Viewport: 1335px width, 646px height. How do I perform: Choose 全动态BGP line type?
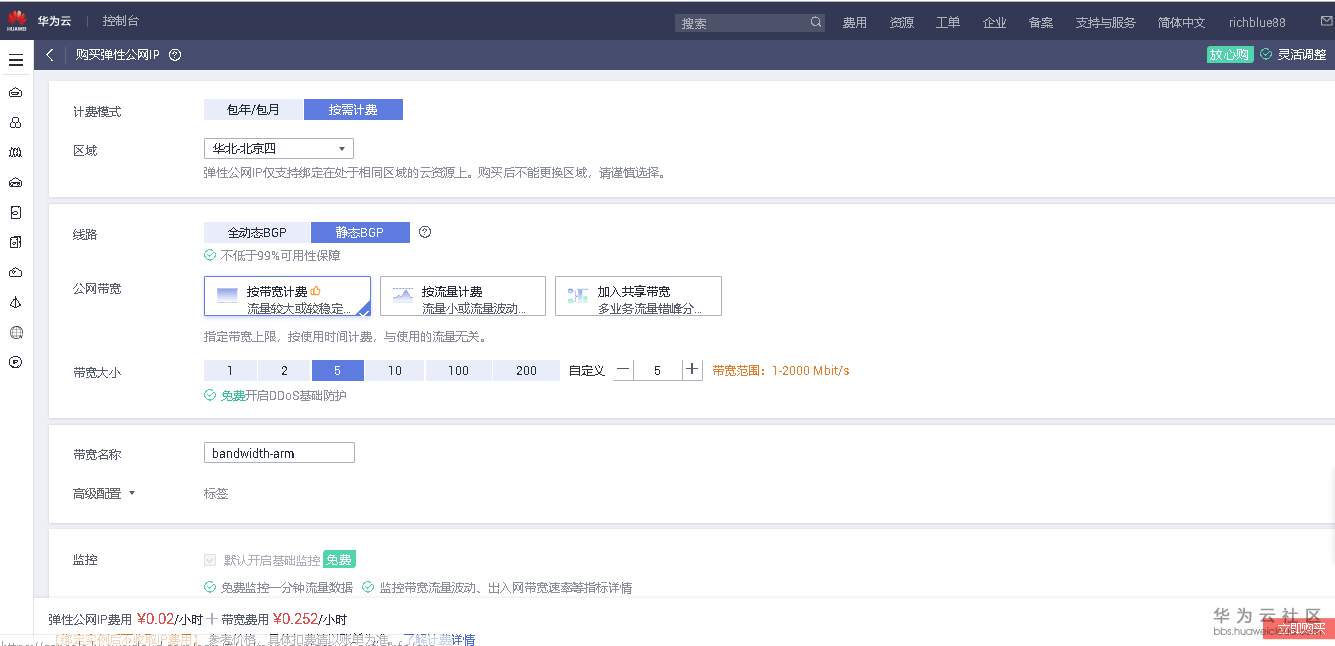[x=257, y=232]
